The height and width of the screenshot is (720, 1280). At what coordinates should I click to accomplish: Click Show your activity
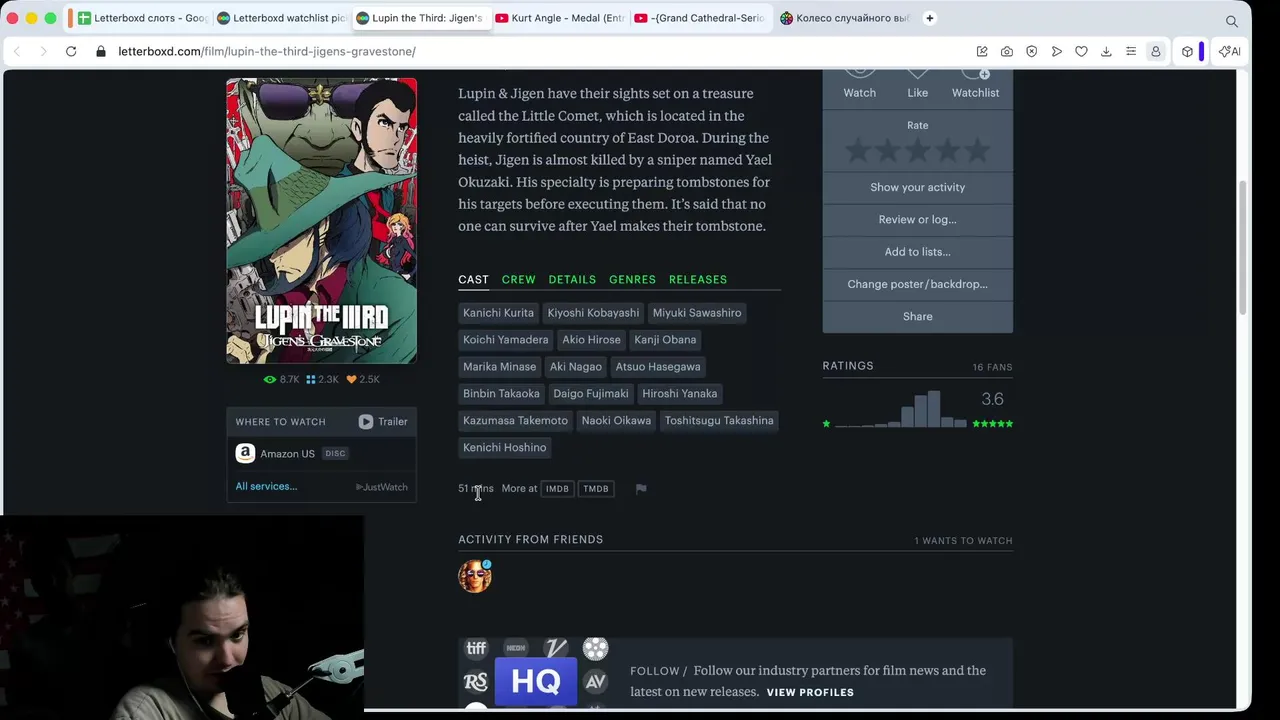tap(917, 187)
